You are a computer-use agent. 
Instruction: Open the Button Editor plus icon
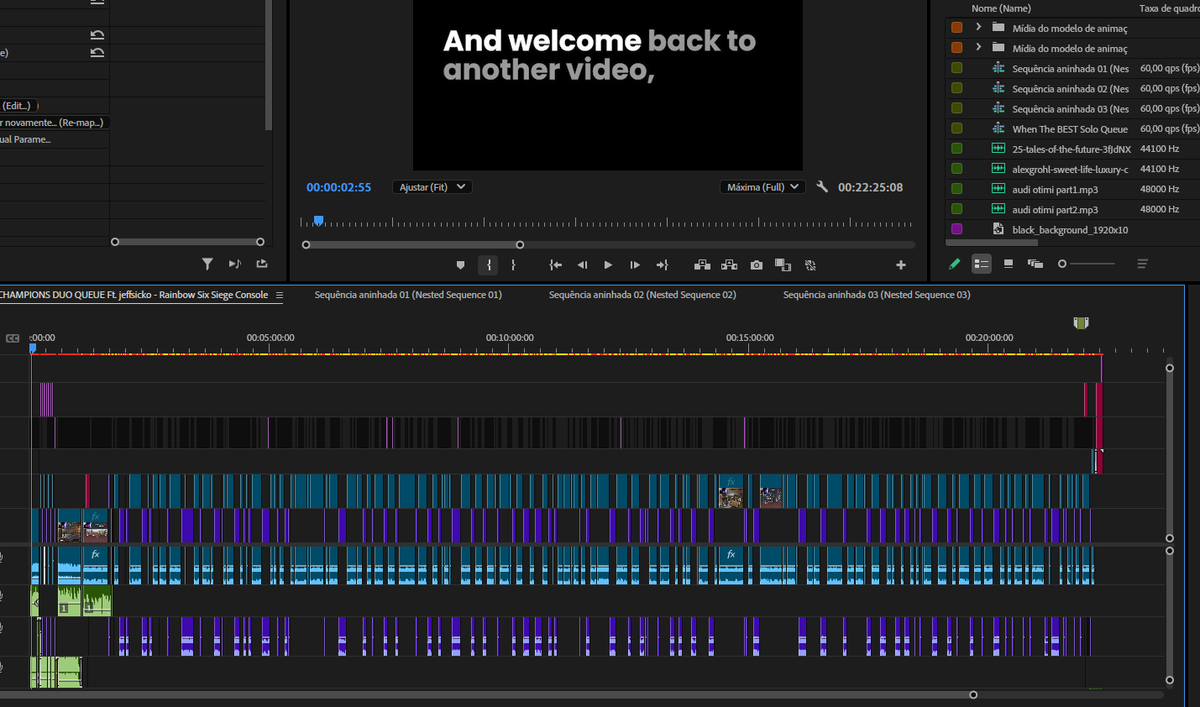(901, 265)
